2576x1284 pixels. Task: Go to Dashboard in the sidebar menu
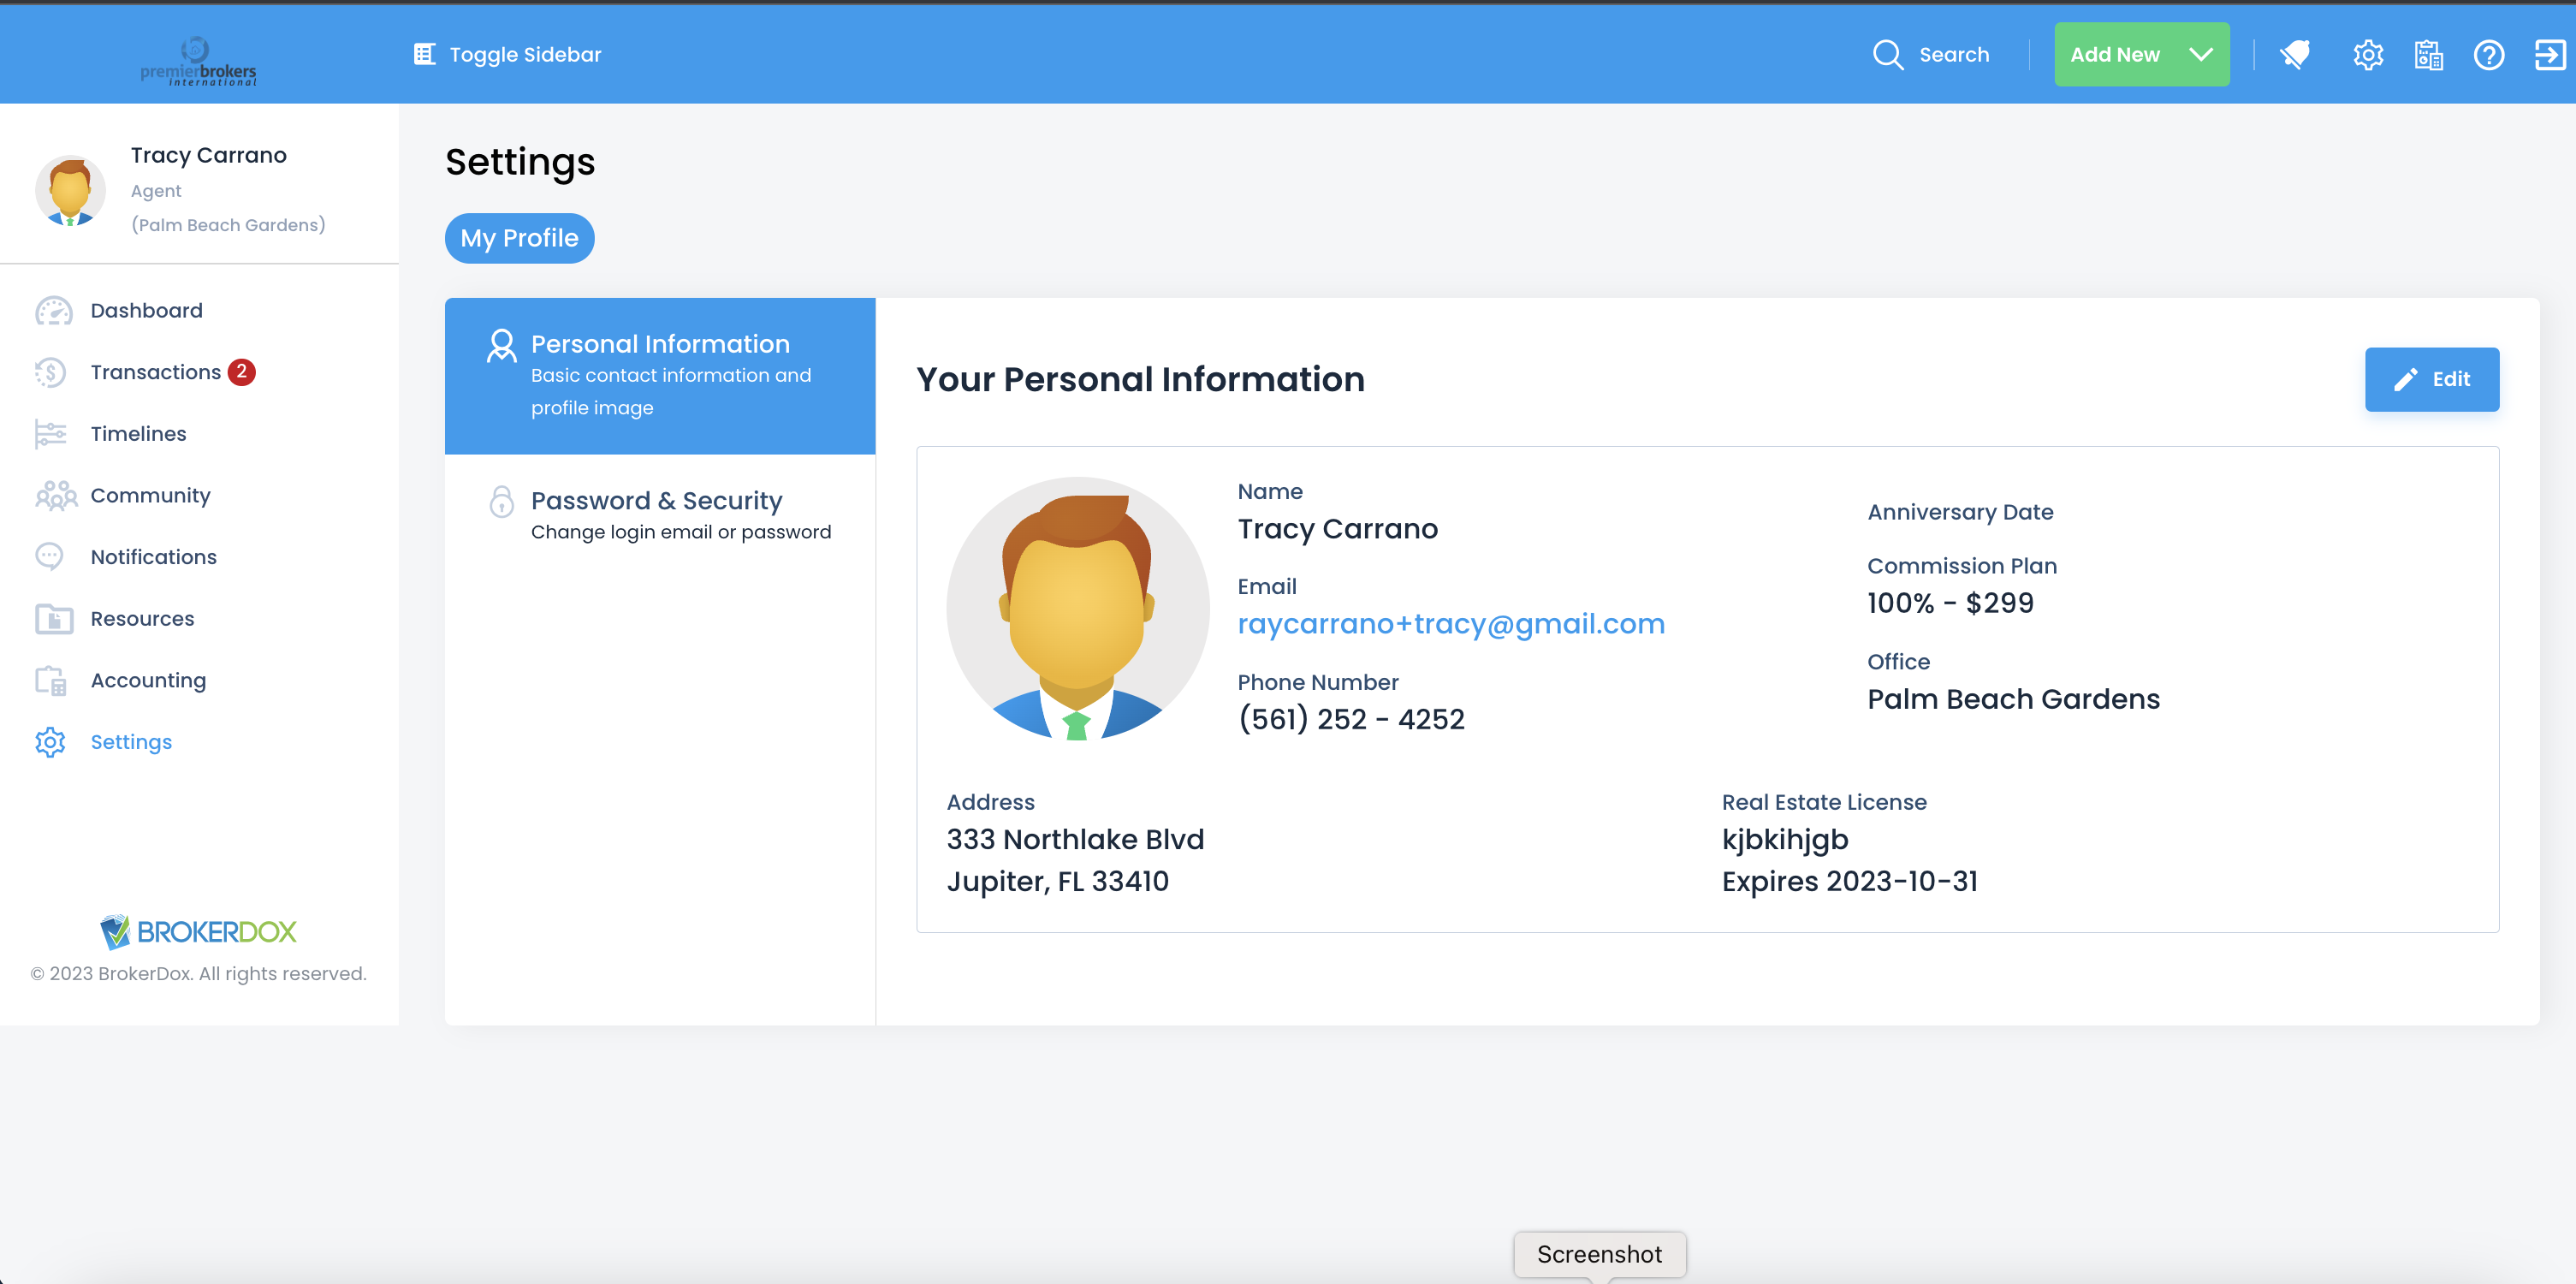[146, 311]
